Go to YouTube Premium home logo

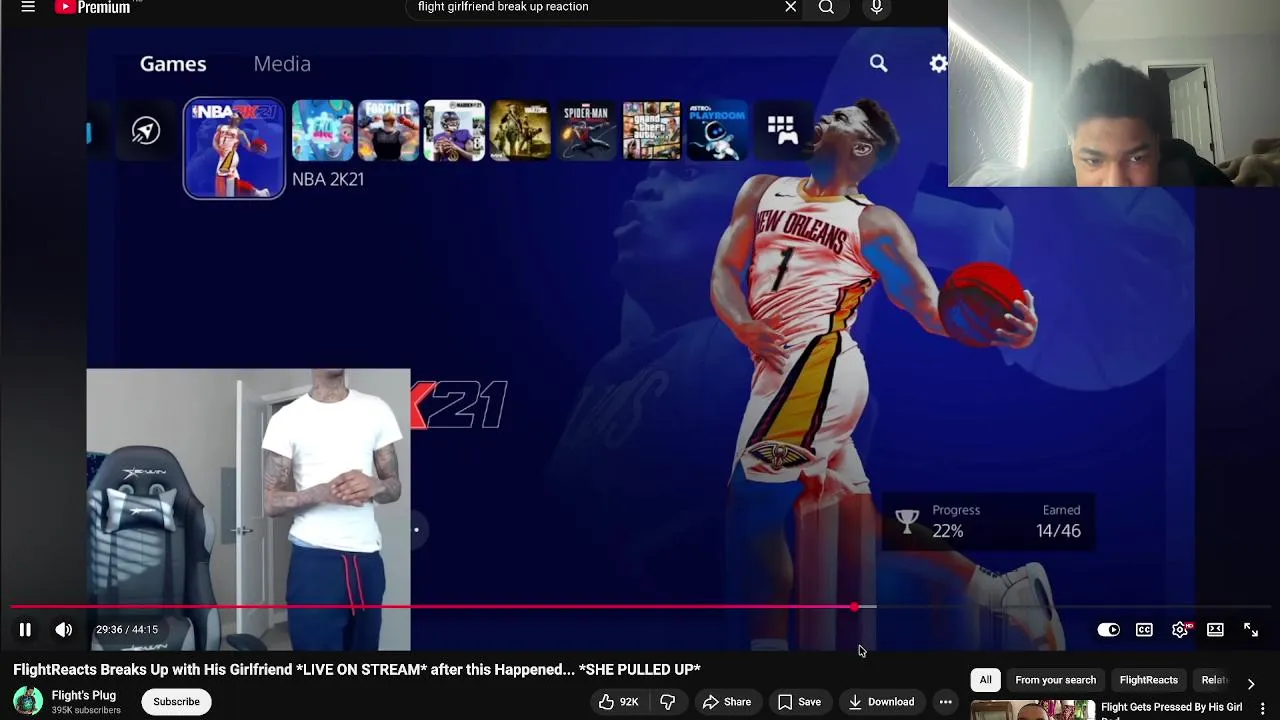coord(93,7)
